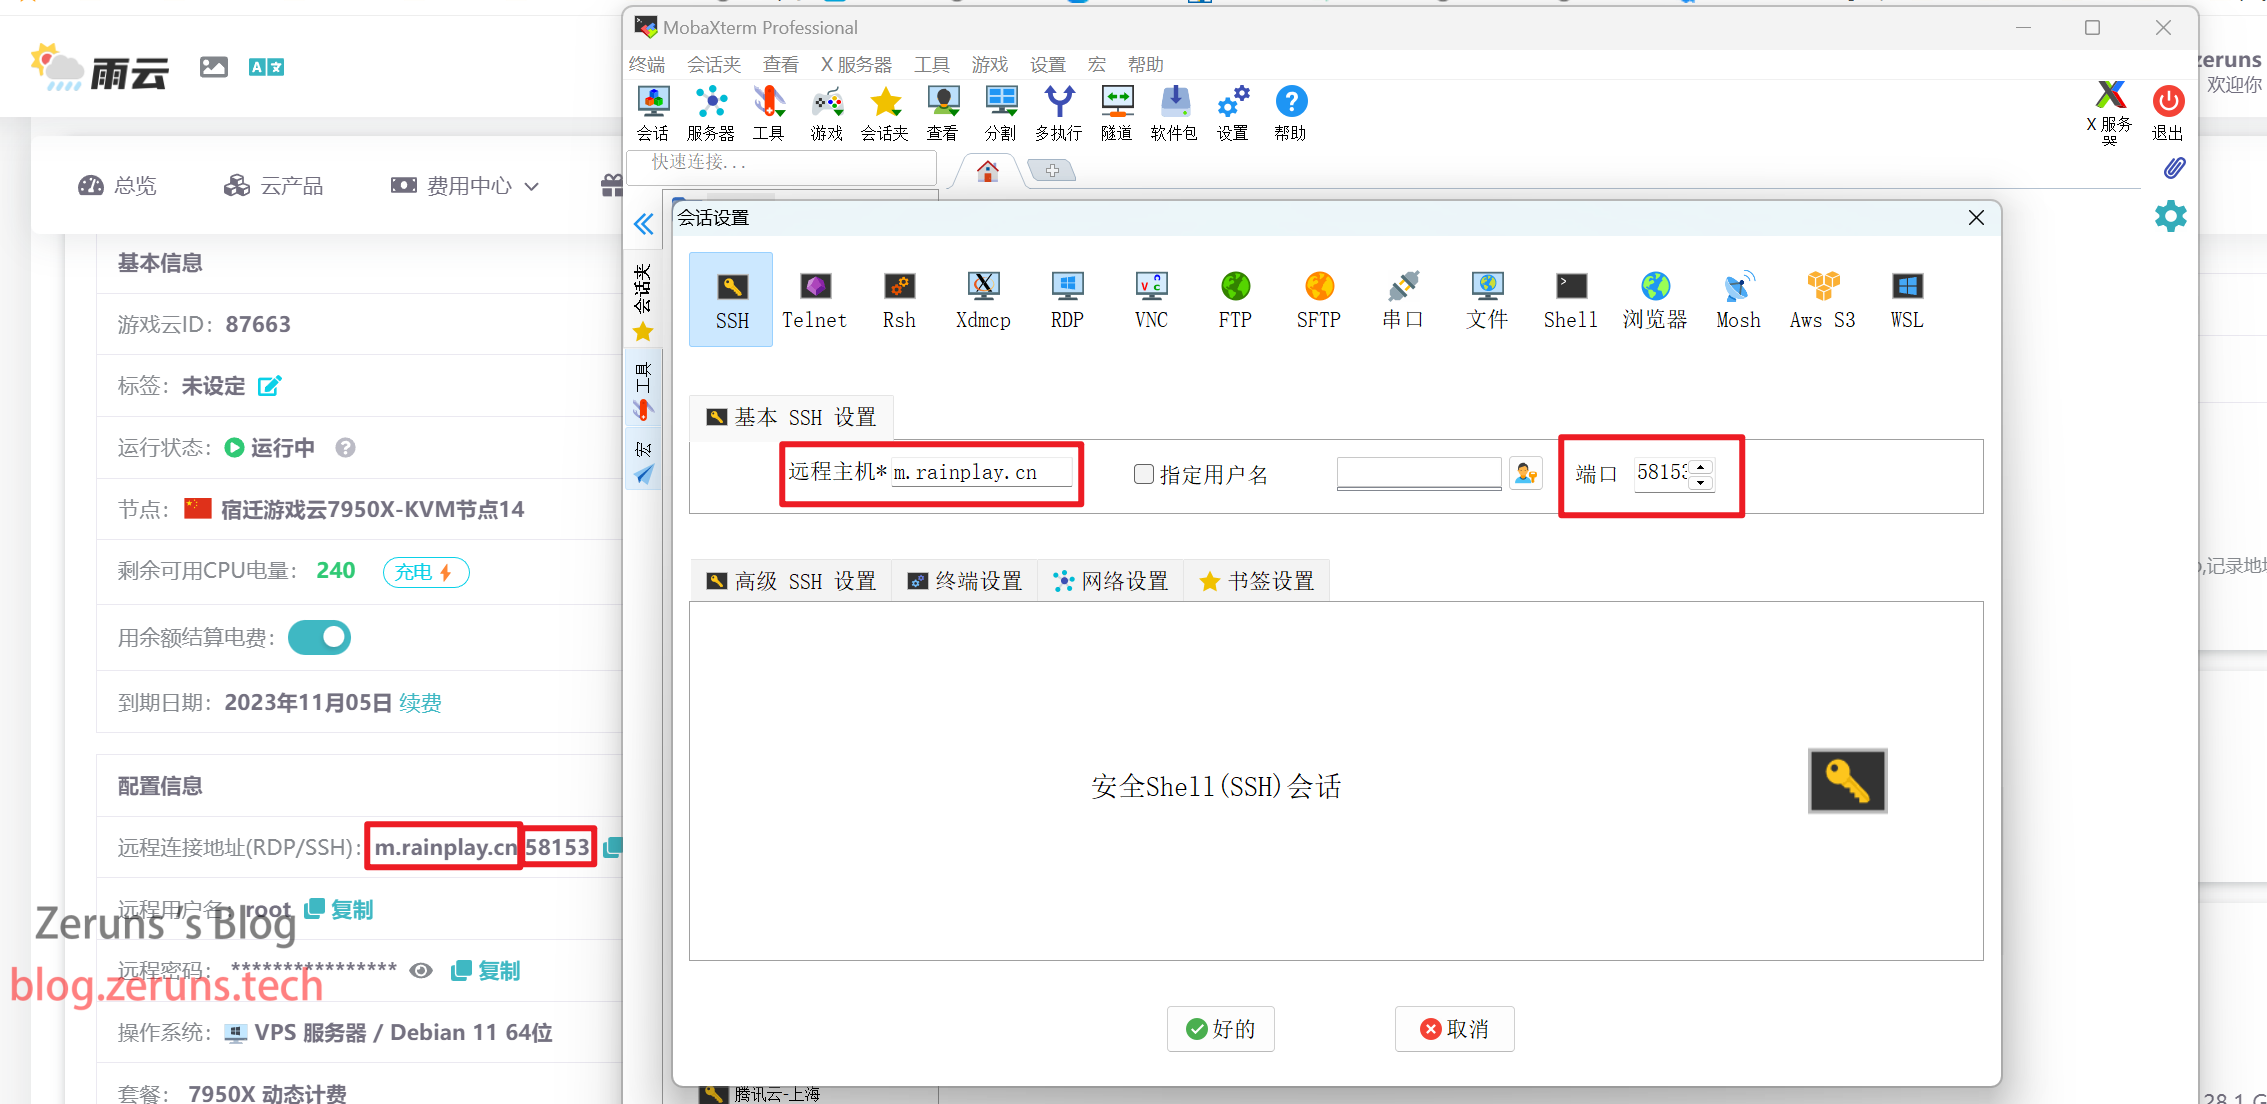Edit the 标签 tag pencil icon

(x=269, y=386)
